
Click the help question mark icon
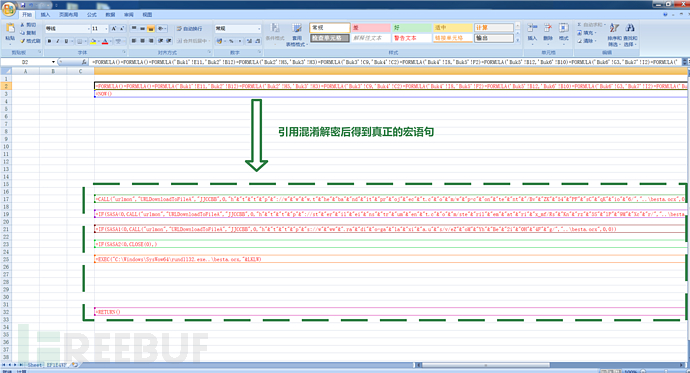(x=665, y=15)
